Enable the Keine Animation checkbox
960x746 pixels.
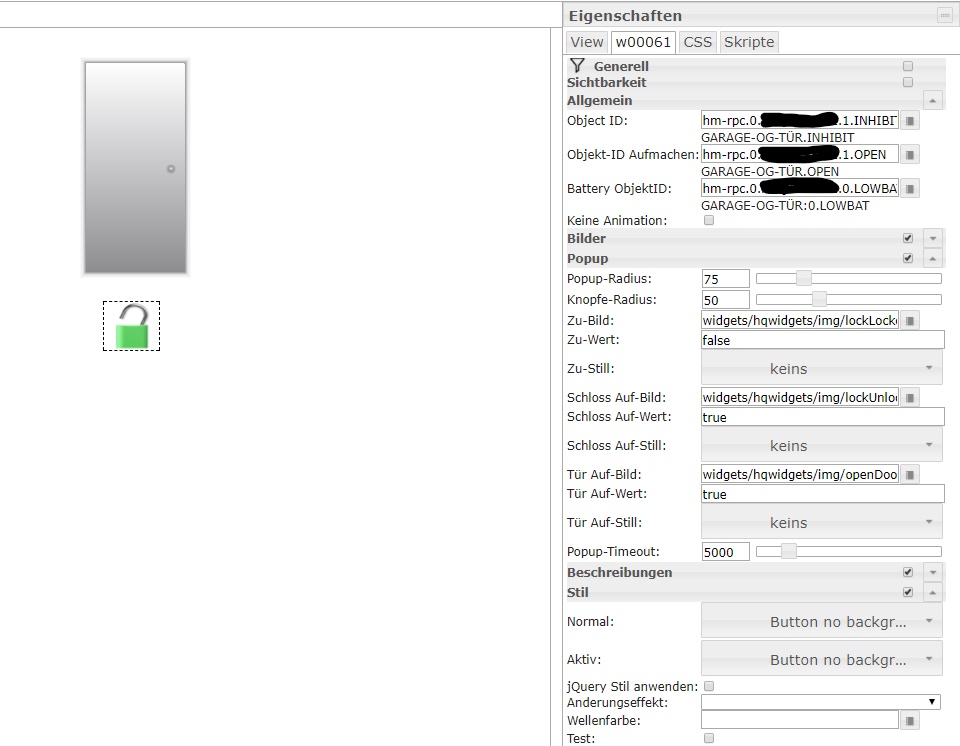point(709,220)
